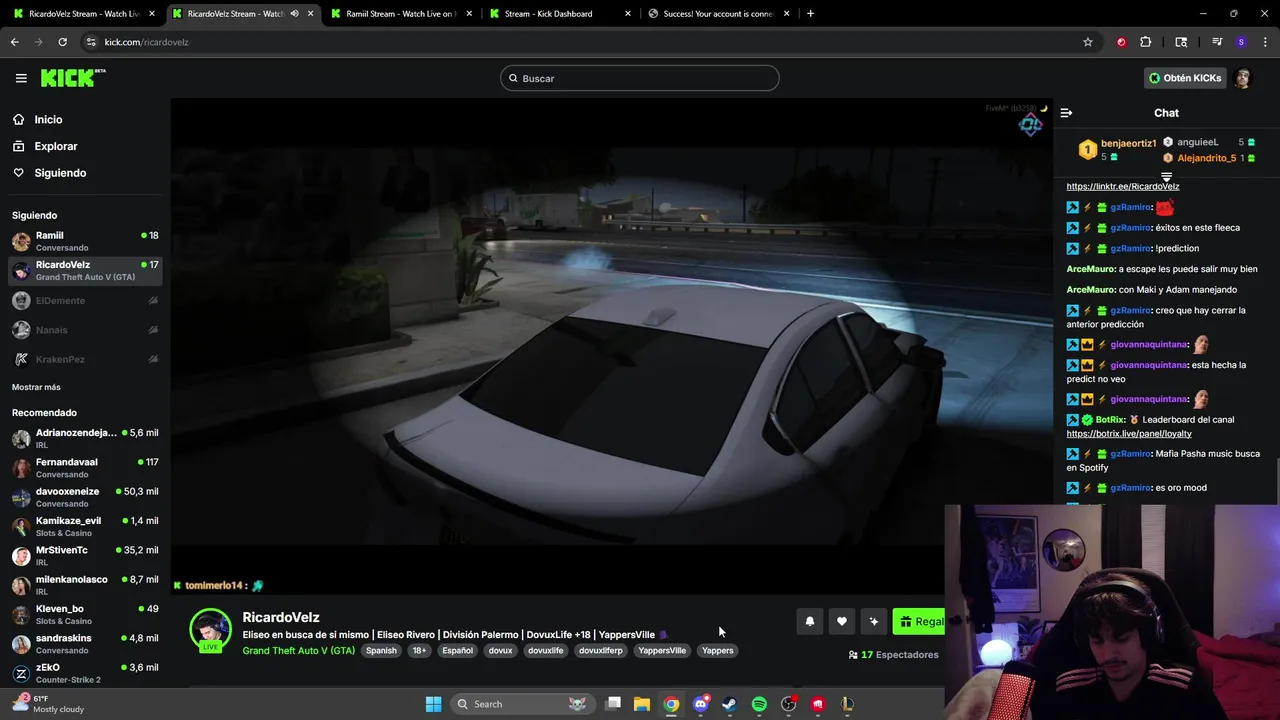Open offline channel KrakenPez
This screenshot has height=720, width=1280.
click(85, 359)
